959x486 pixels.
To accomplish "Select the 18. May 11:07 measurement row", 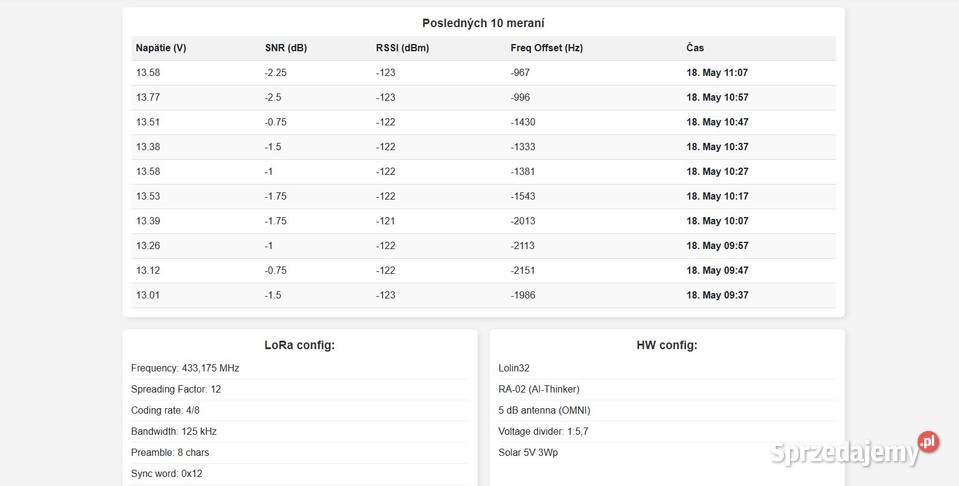I will pyautogui.click(x=483, y=73).
